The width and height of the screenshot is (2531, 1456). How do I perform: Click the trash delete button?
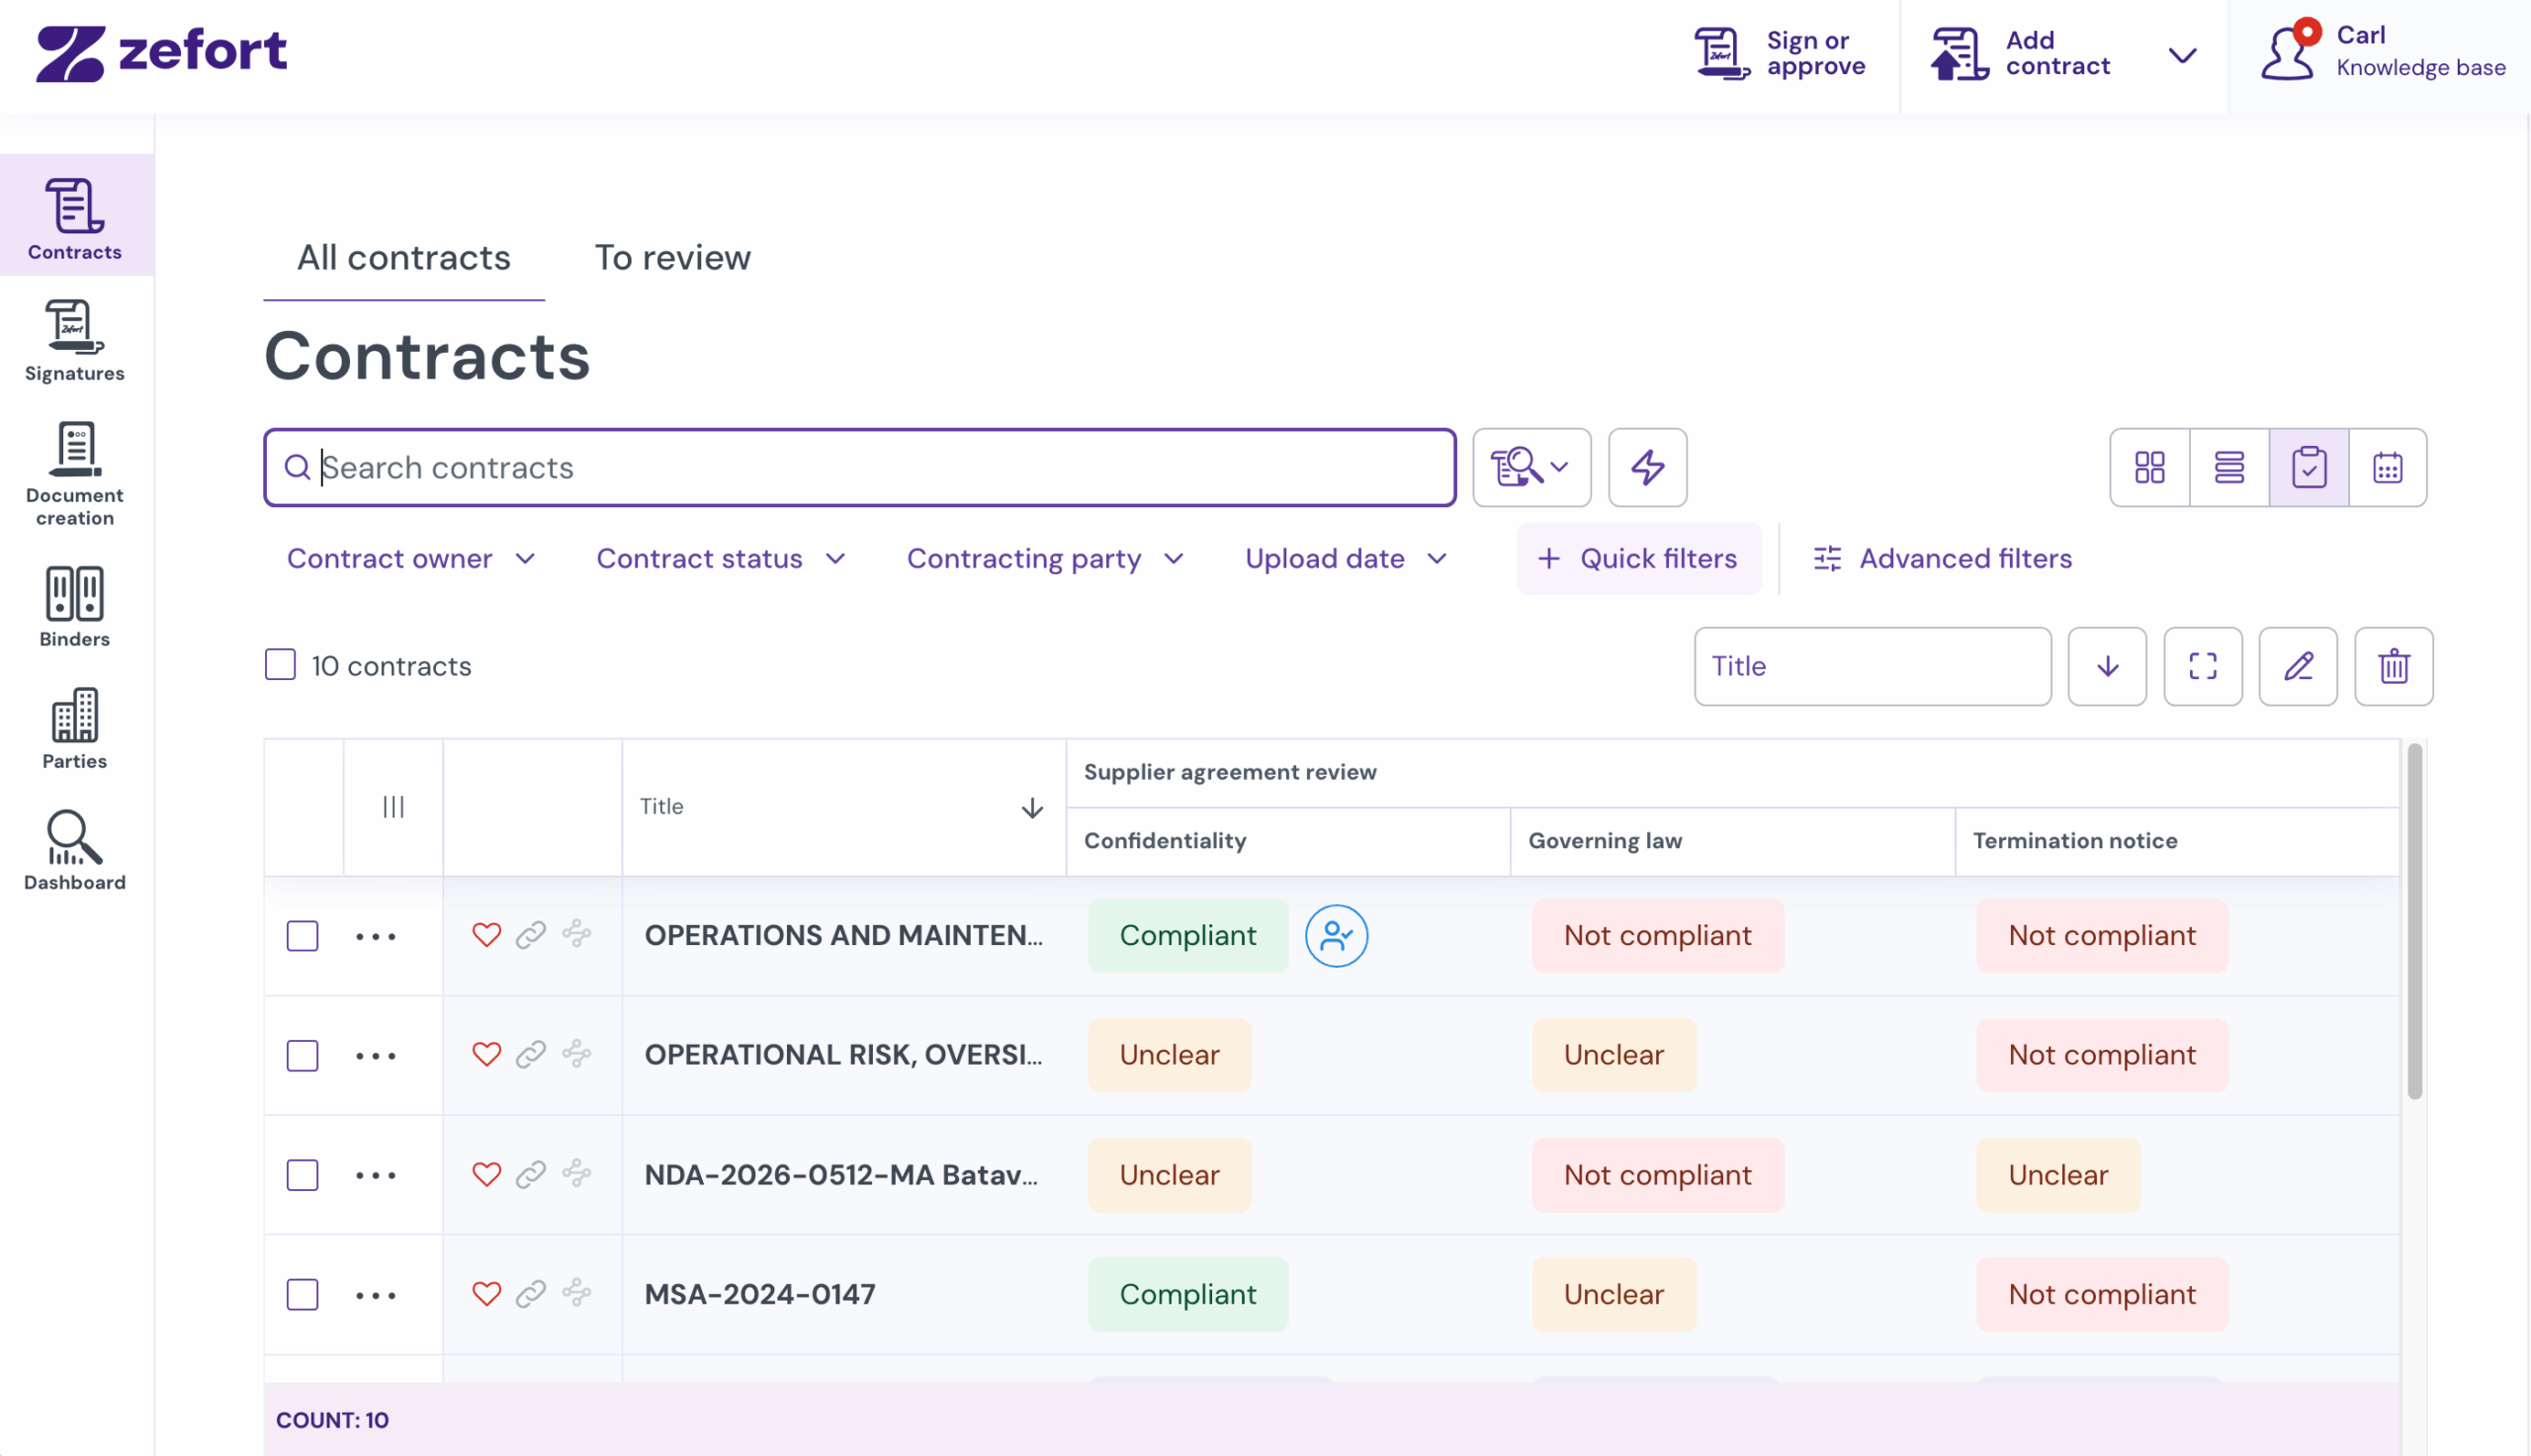(2394, 666)
